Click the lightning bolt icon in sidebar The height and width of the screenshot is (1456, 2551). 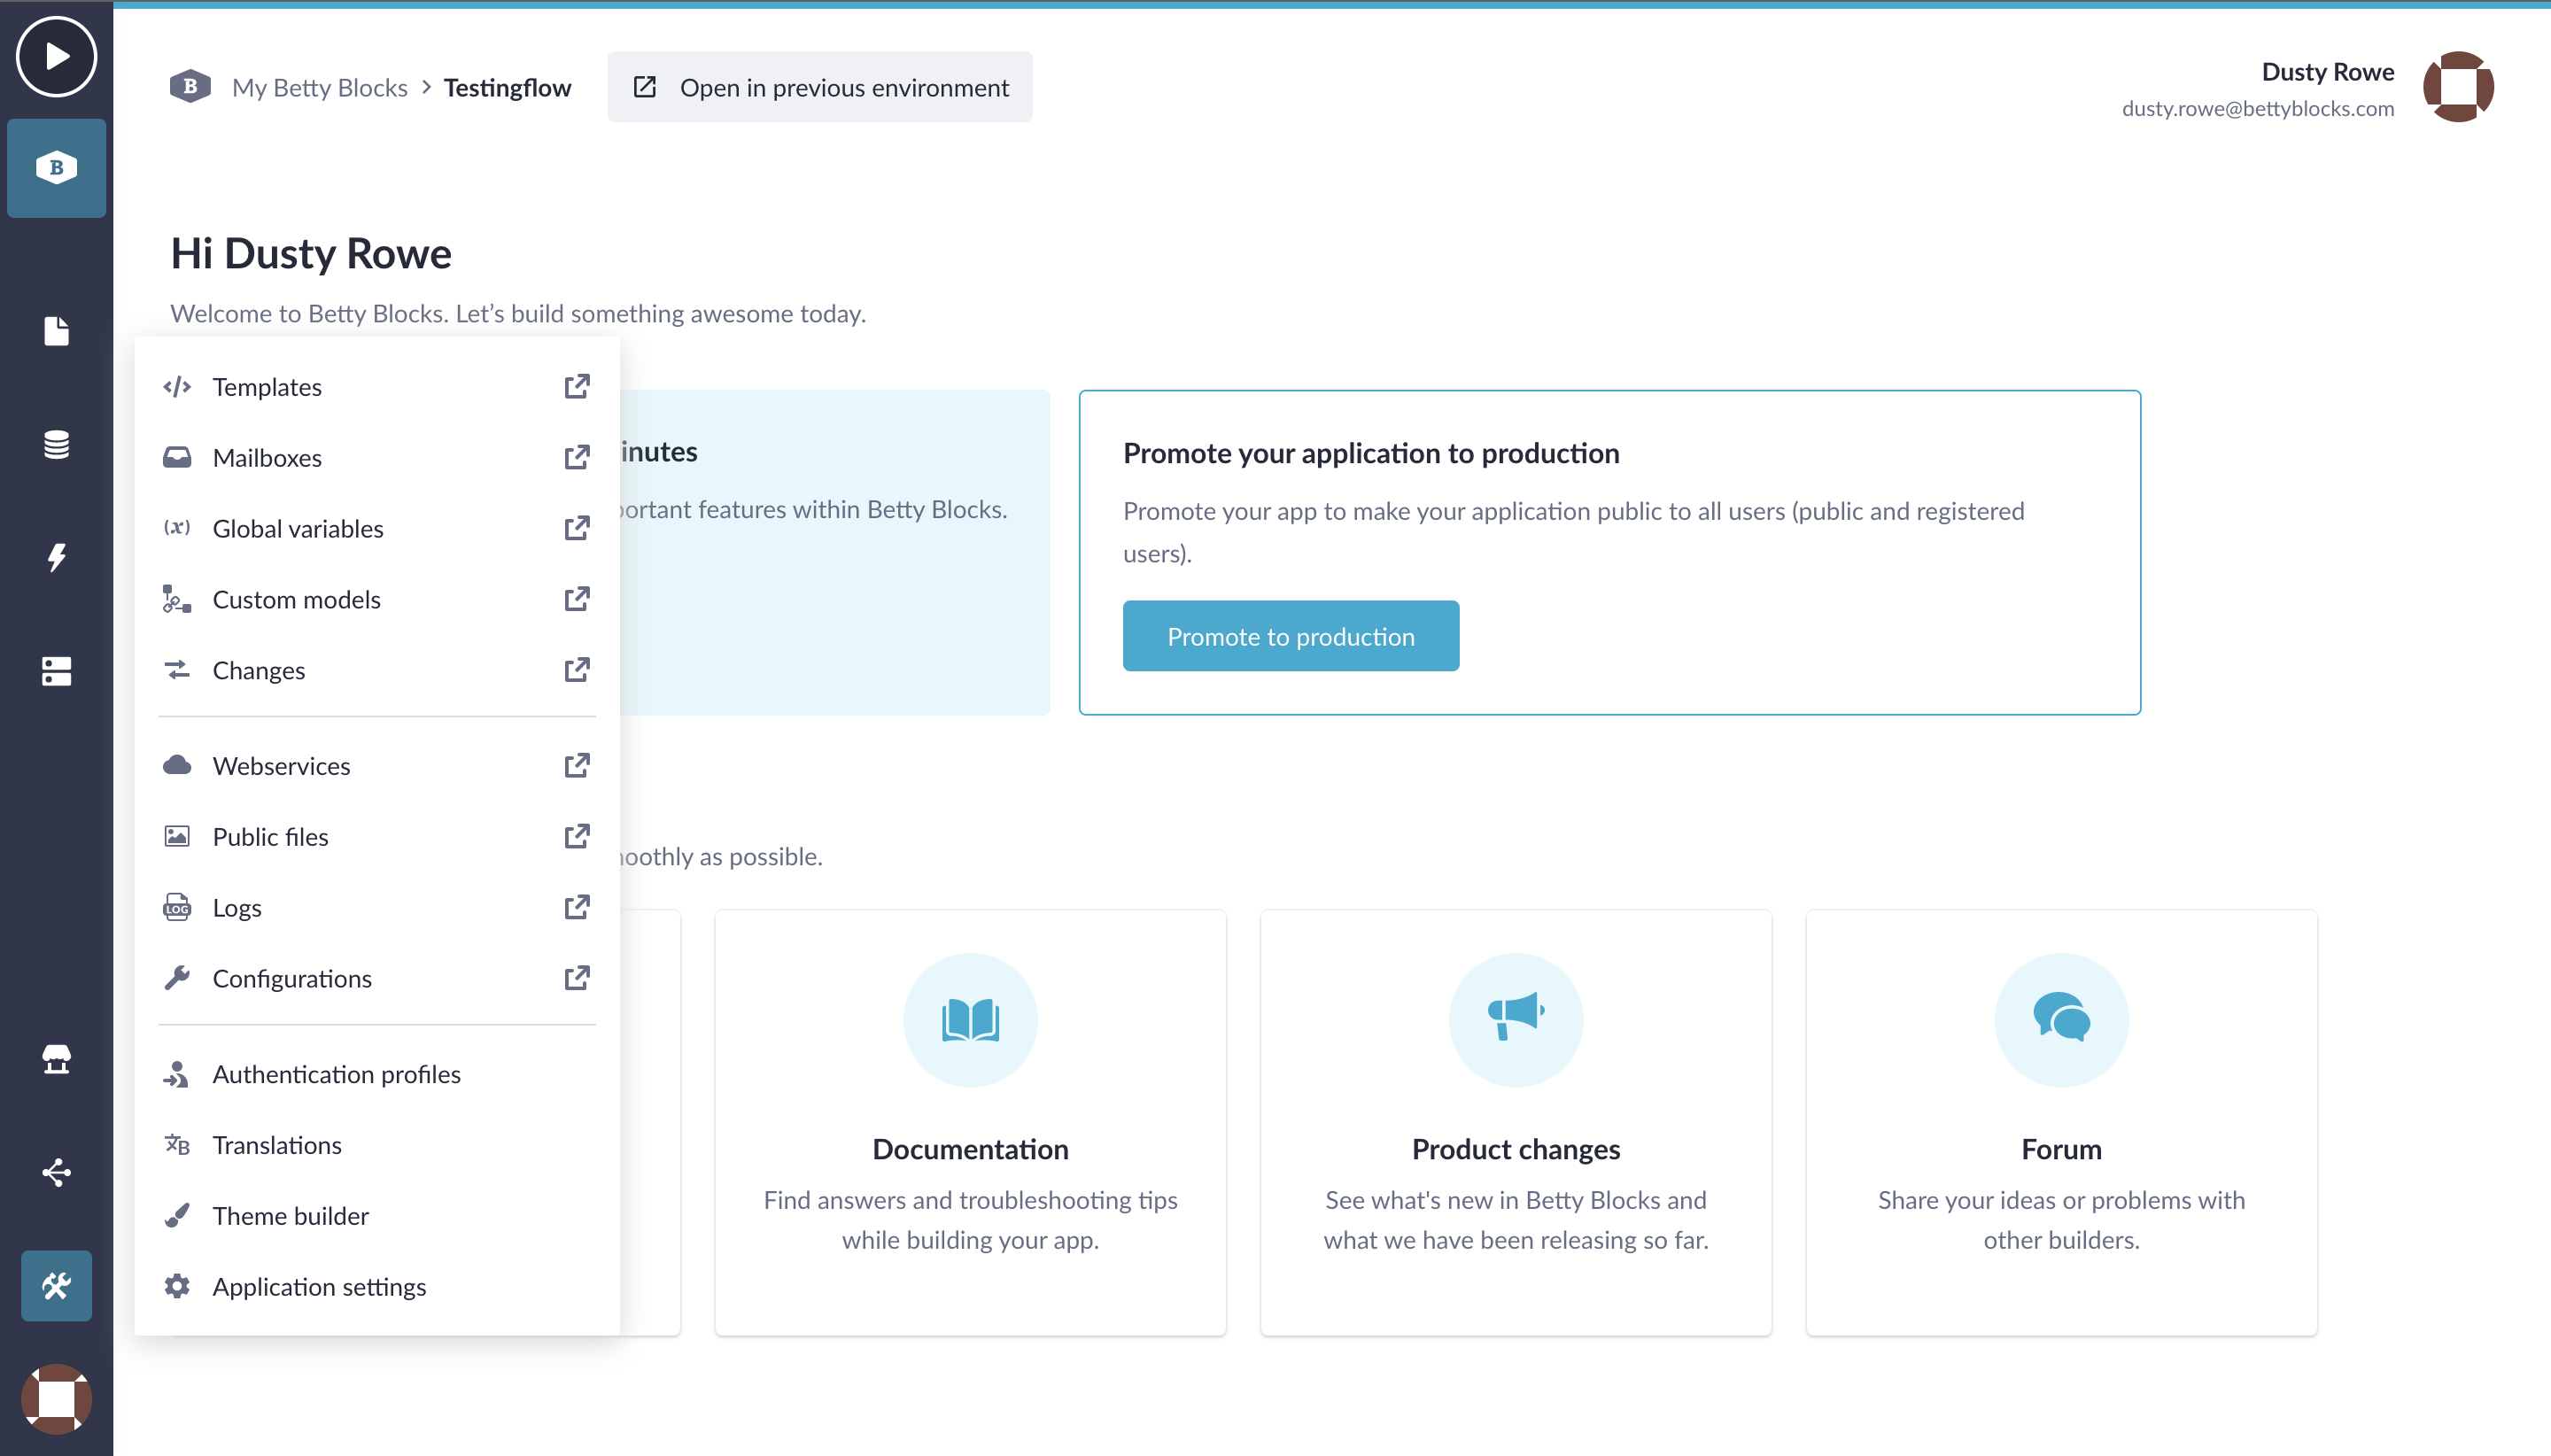tap(56, 557)
